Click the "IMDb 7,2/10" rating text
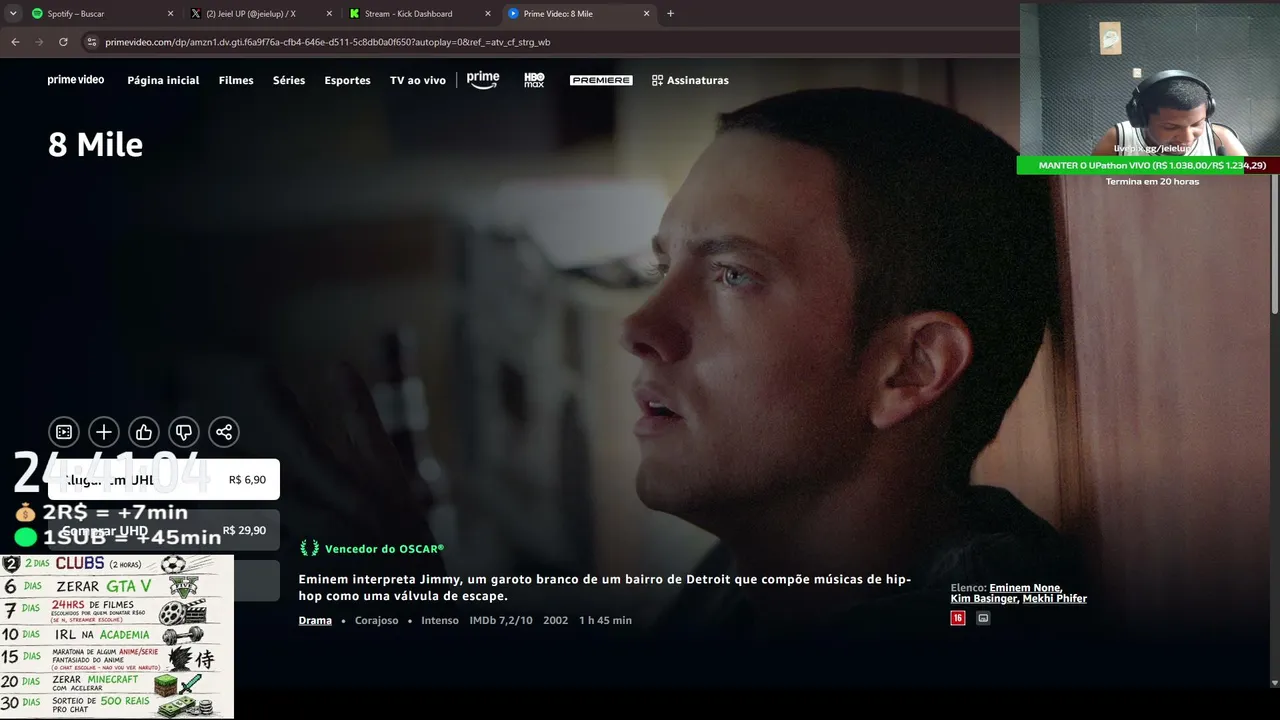This screenshot has height=720, width=1280. click(x=501, y=621)
